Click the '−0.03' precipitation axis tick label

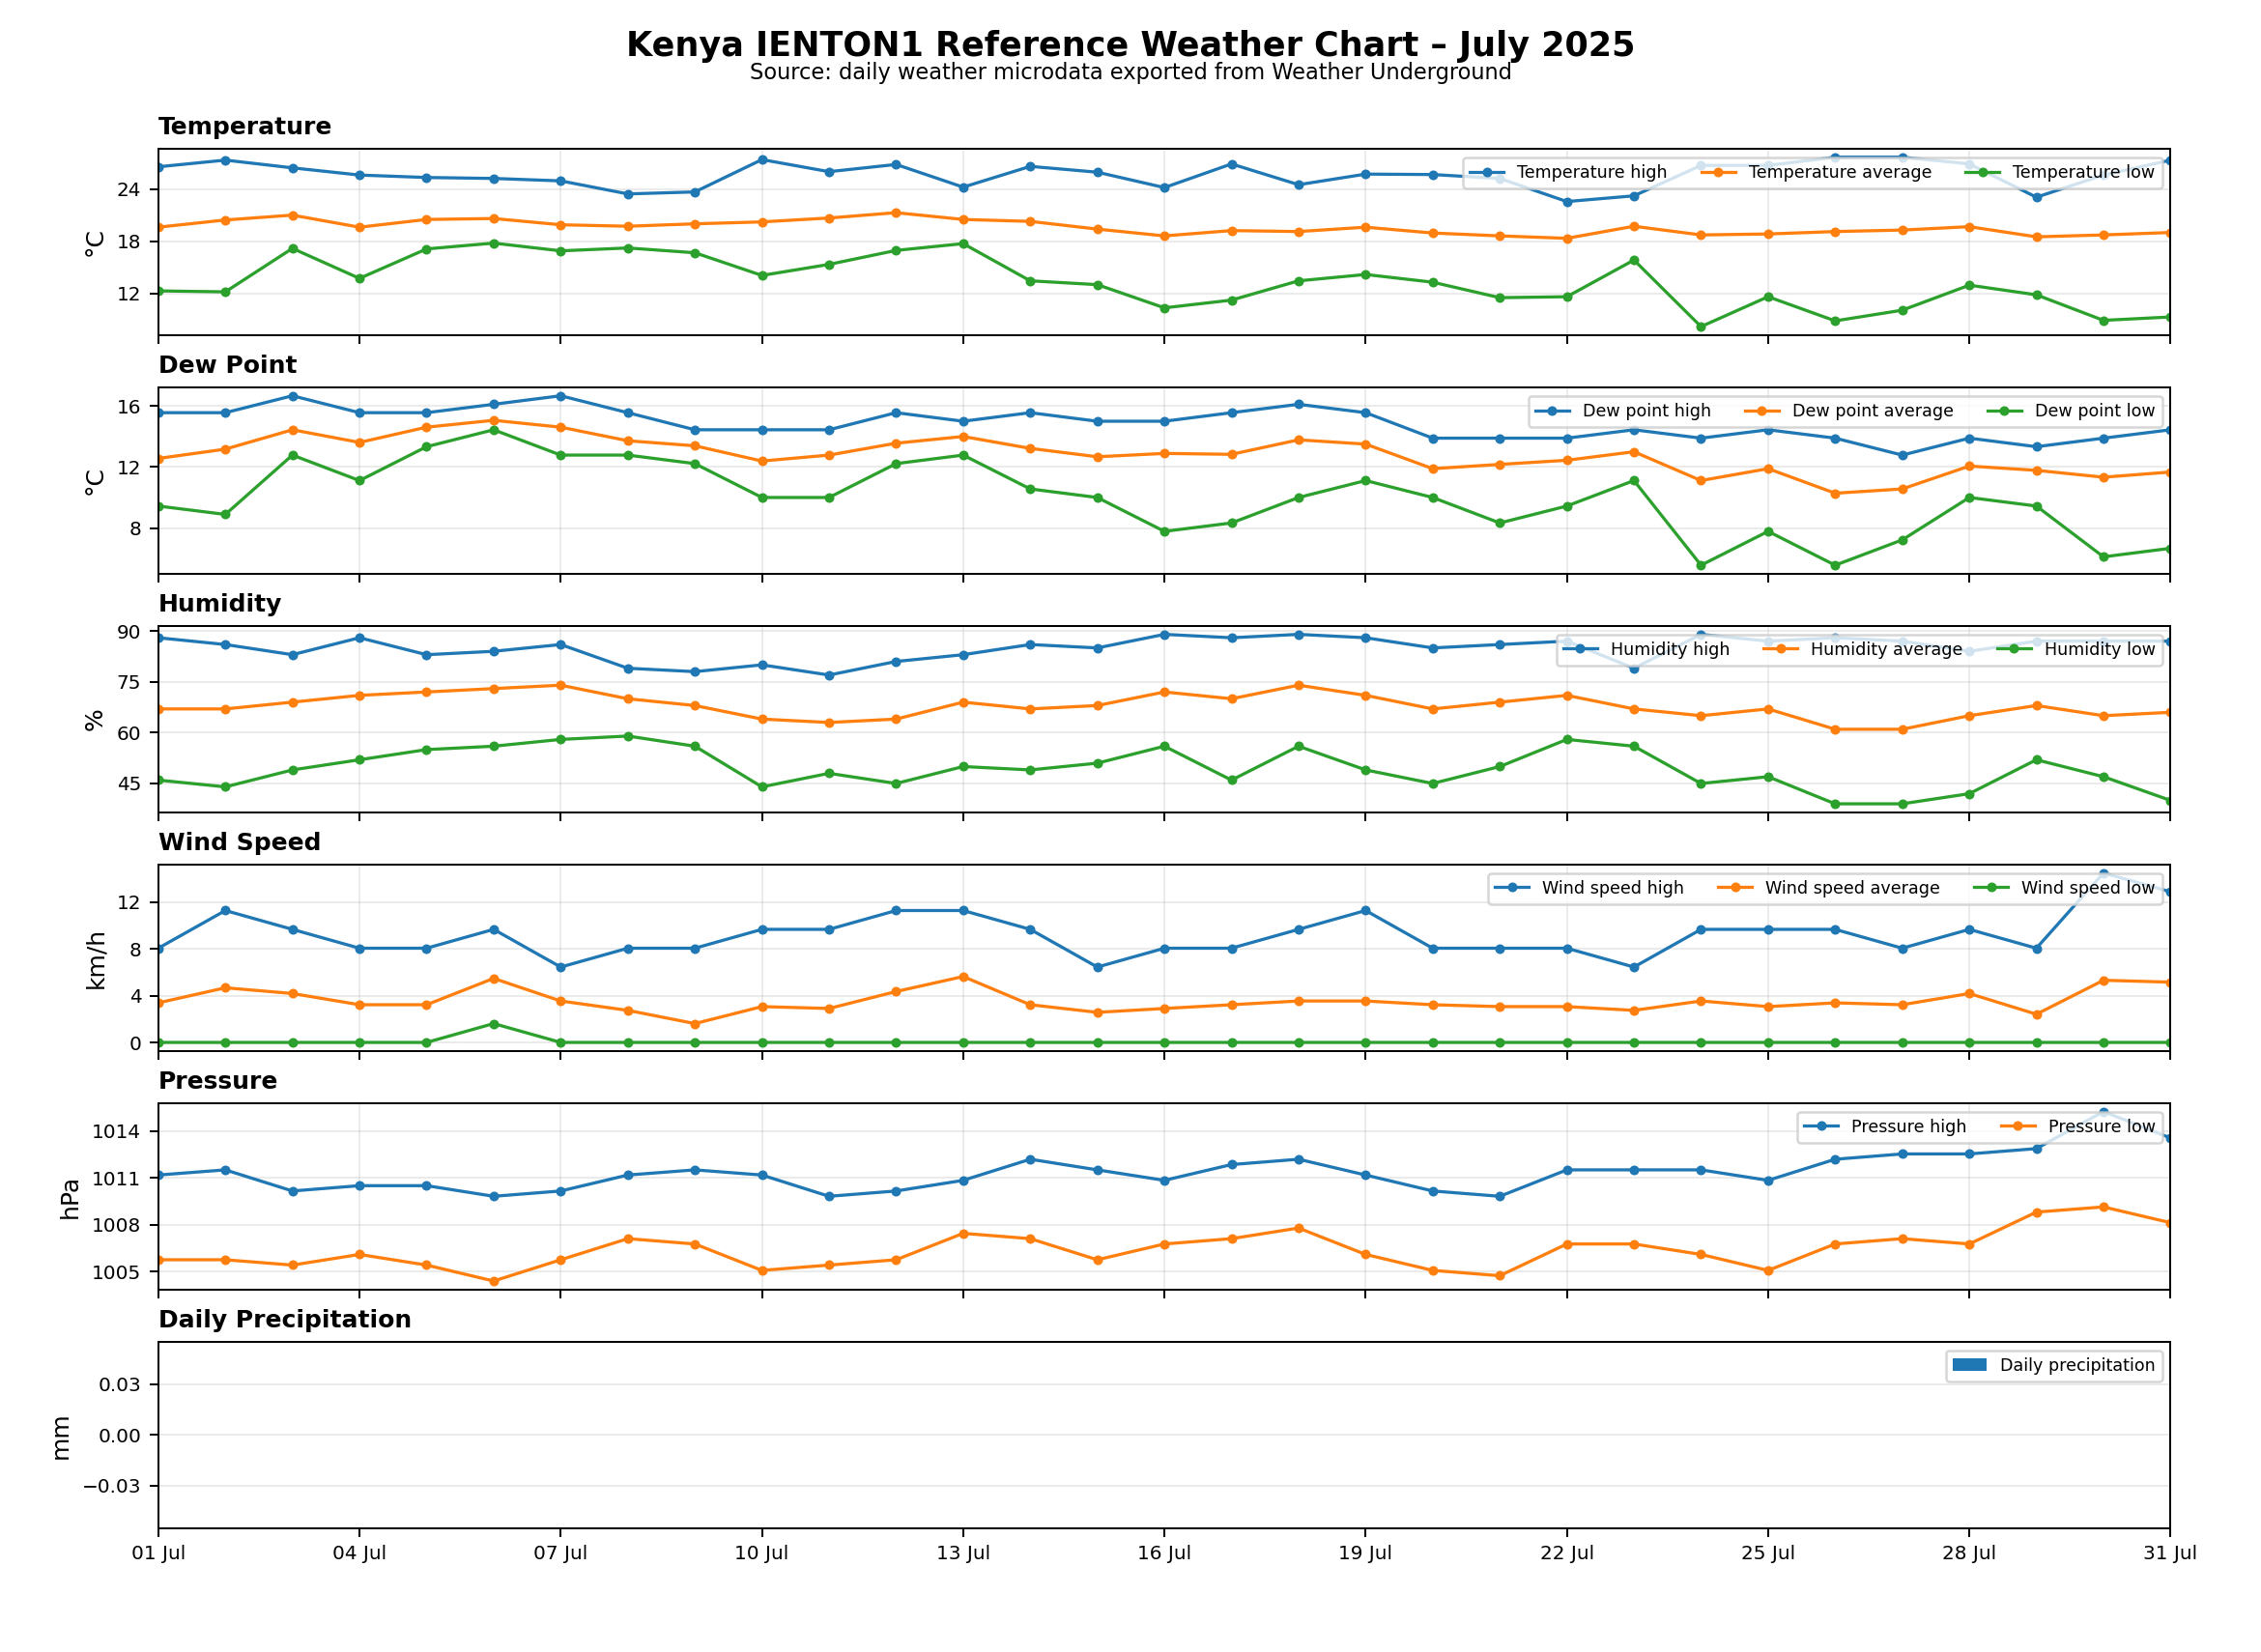tap(112, 1486)
